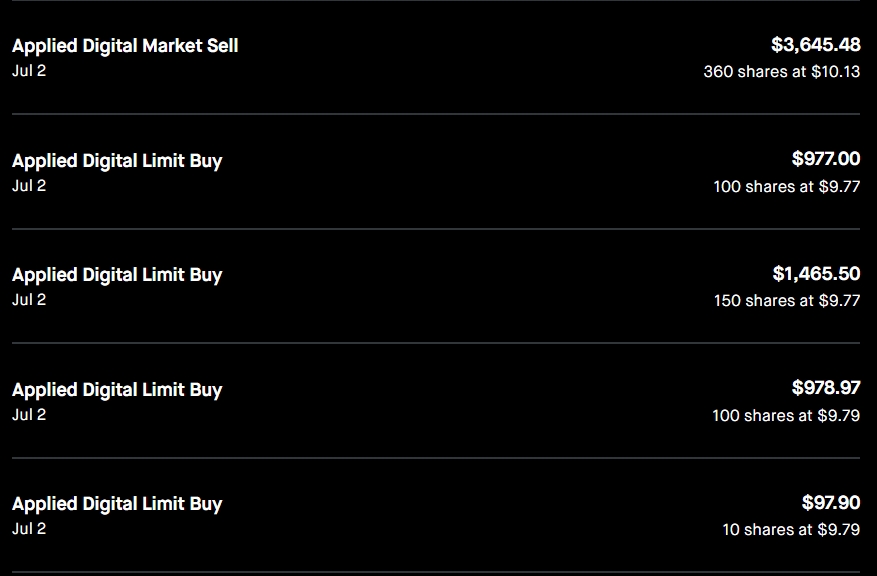Image resolution: width=877 pixels, height=576 pixels.
Task: Open the $977.00 Limit Buy order
Action: [117, 161]
